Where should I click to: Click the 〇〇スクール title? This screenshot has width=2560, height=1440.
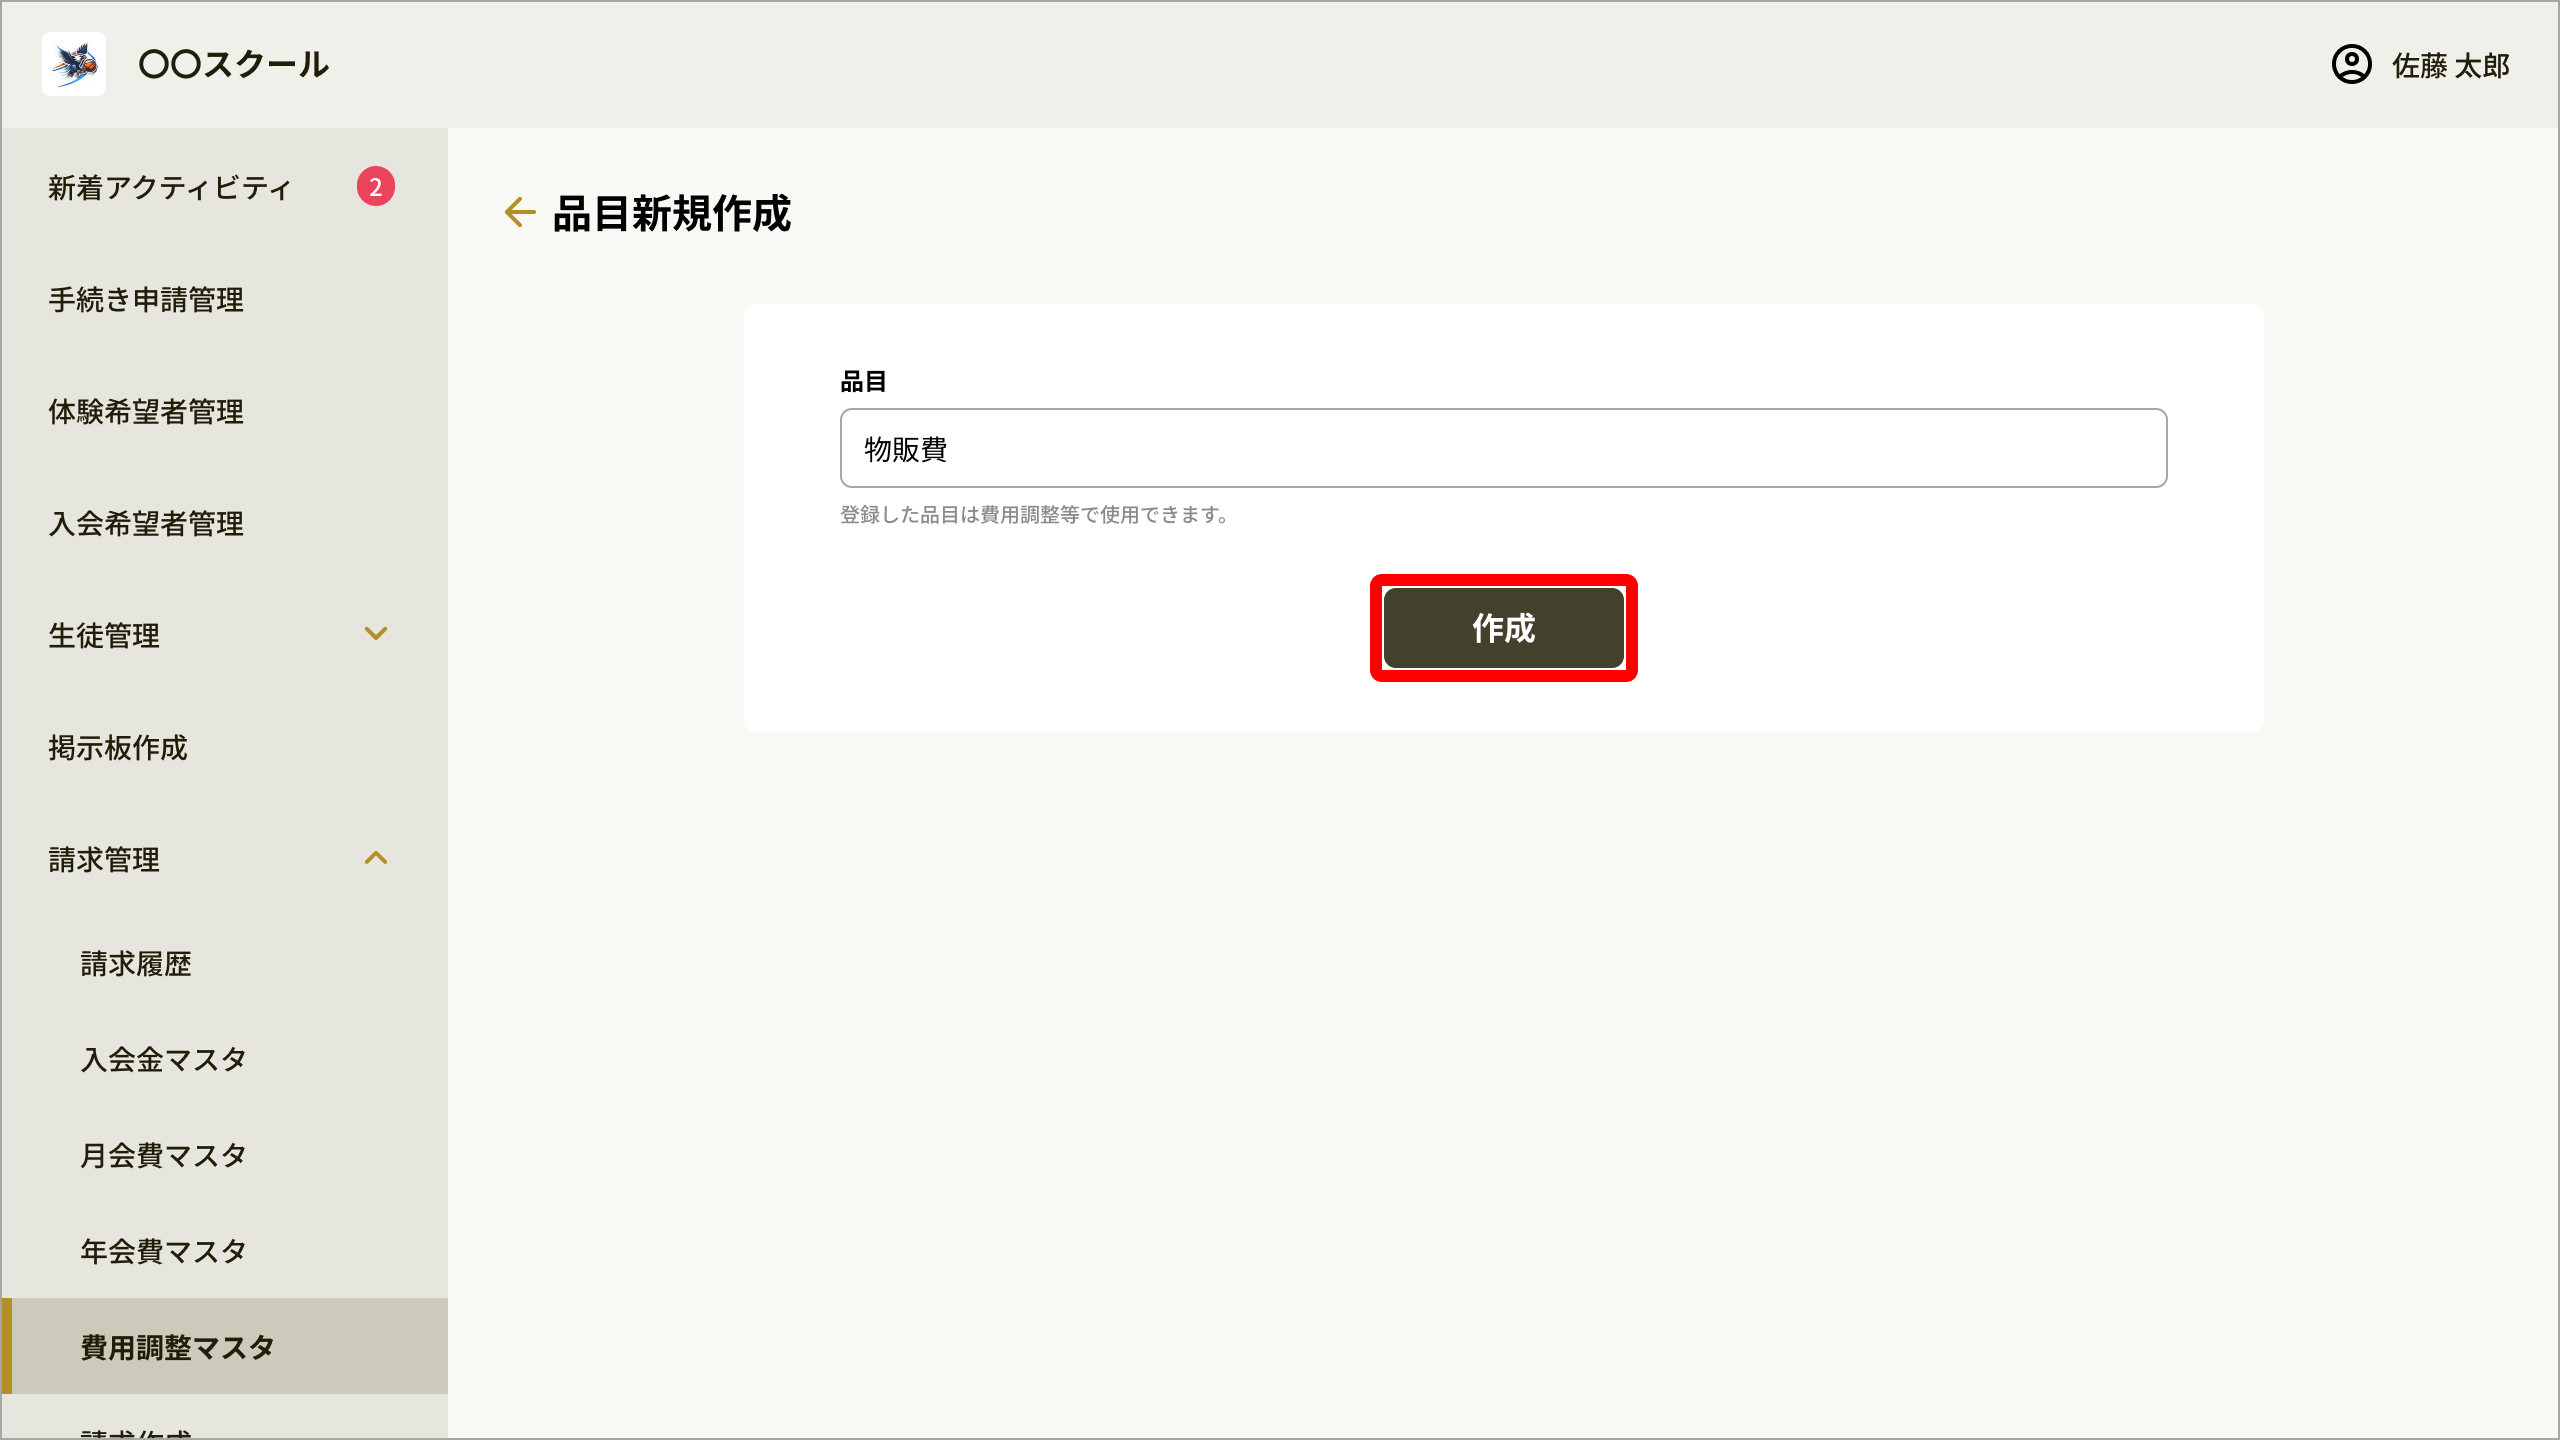[233, 64]
